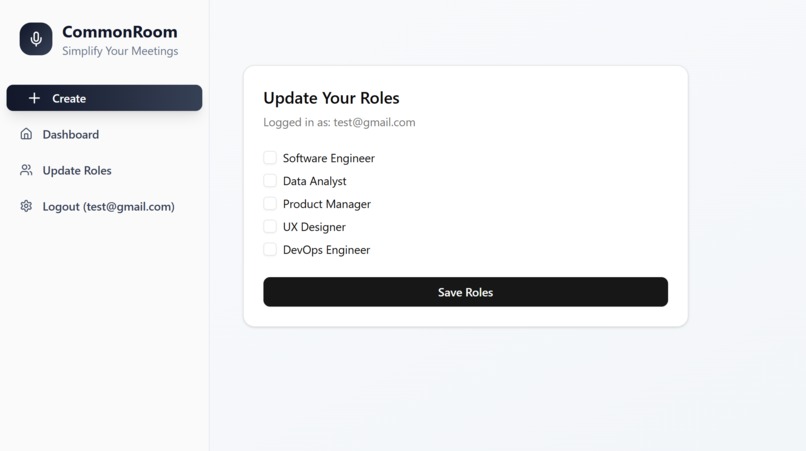Open the Dashboard menu item
The image size is (806, 451).
click(104, 134)
